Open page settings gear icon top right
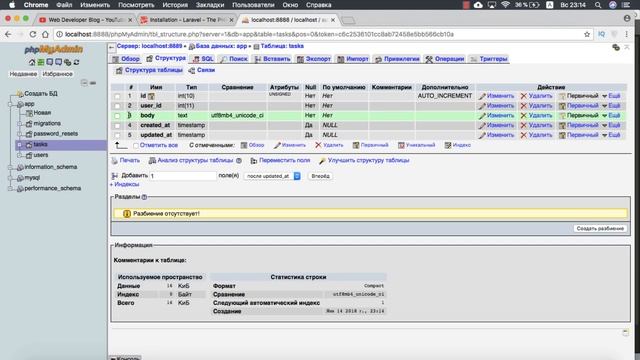The image size is (640, 360). pyautogui.click(x=616, y=48)
